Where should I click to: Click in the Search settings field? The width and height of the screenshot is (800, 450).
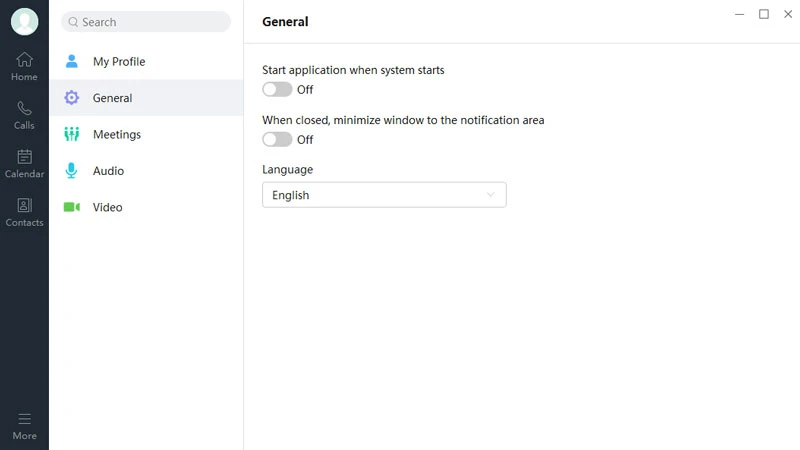pyautogui.click(x=150, y=22)
